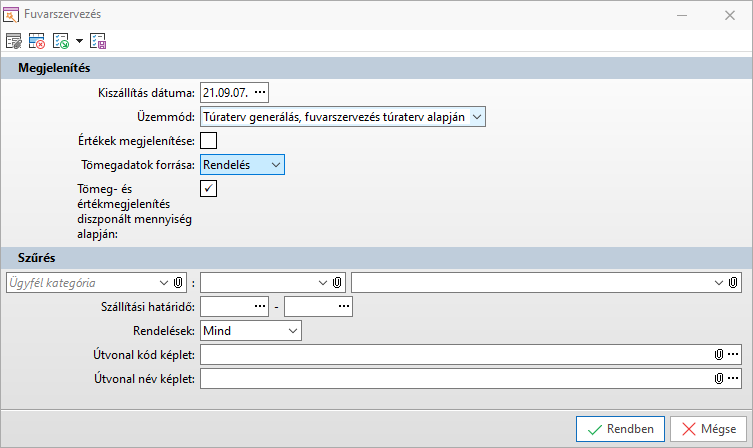Click the Útvonal kód képlet text field
The height and width of the screenshot is (448, 753).
(x=455, y=354)
